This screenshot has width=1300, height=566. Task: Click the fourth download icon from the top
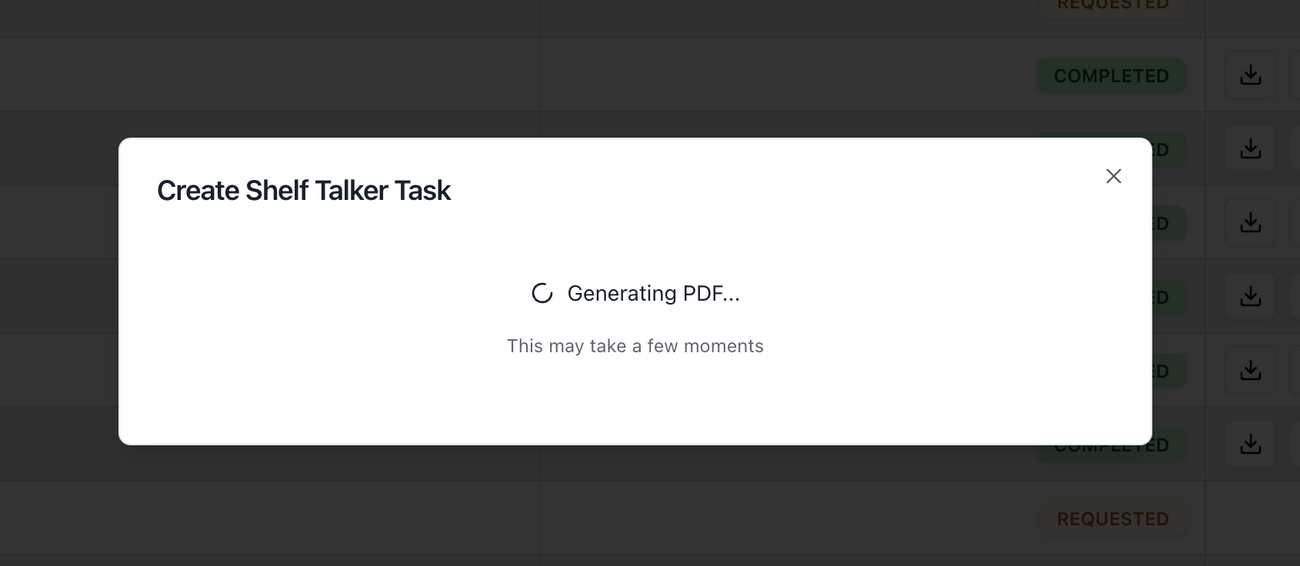pyautogui.click(x=1250, y=297)
